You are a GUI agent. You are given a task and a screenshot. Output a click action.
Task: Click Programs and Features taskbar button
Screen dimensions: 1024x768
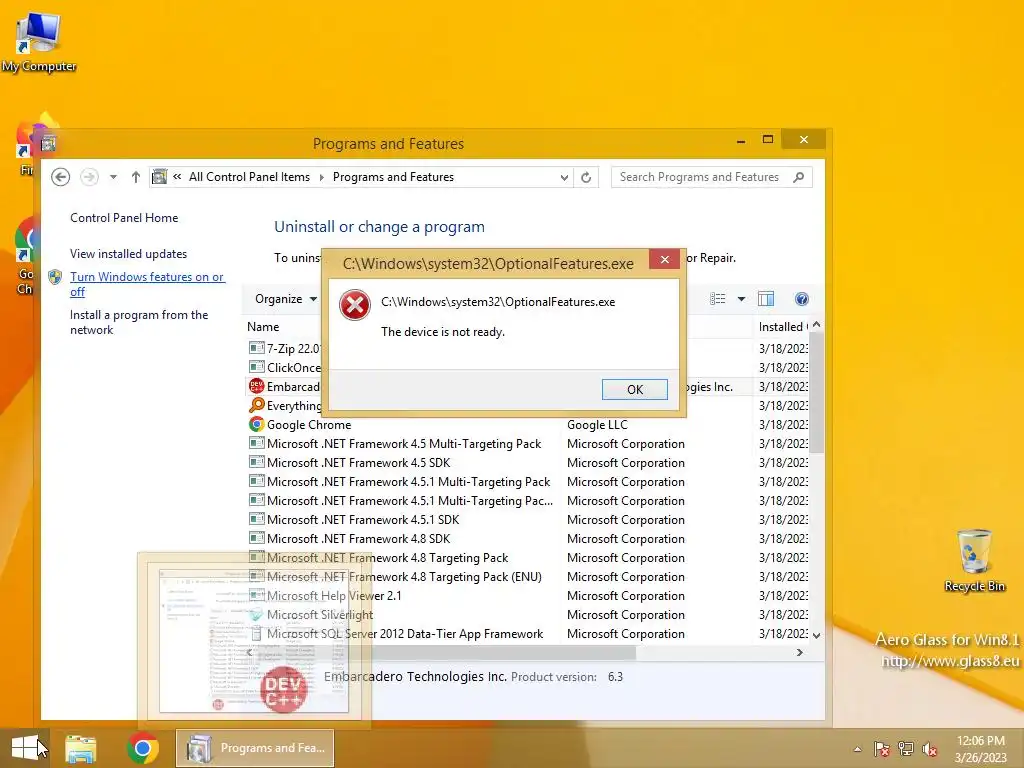click(255, 748)
